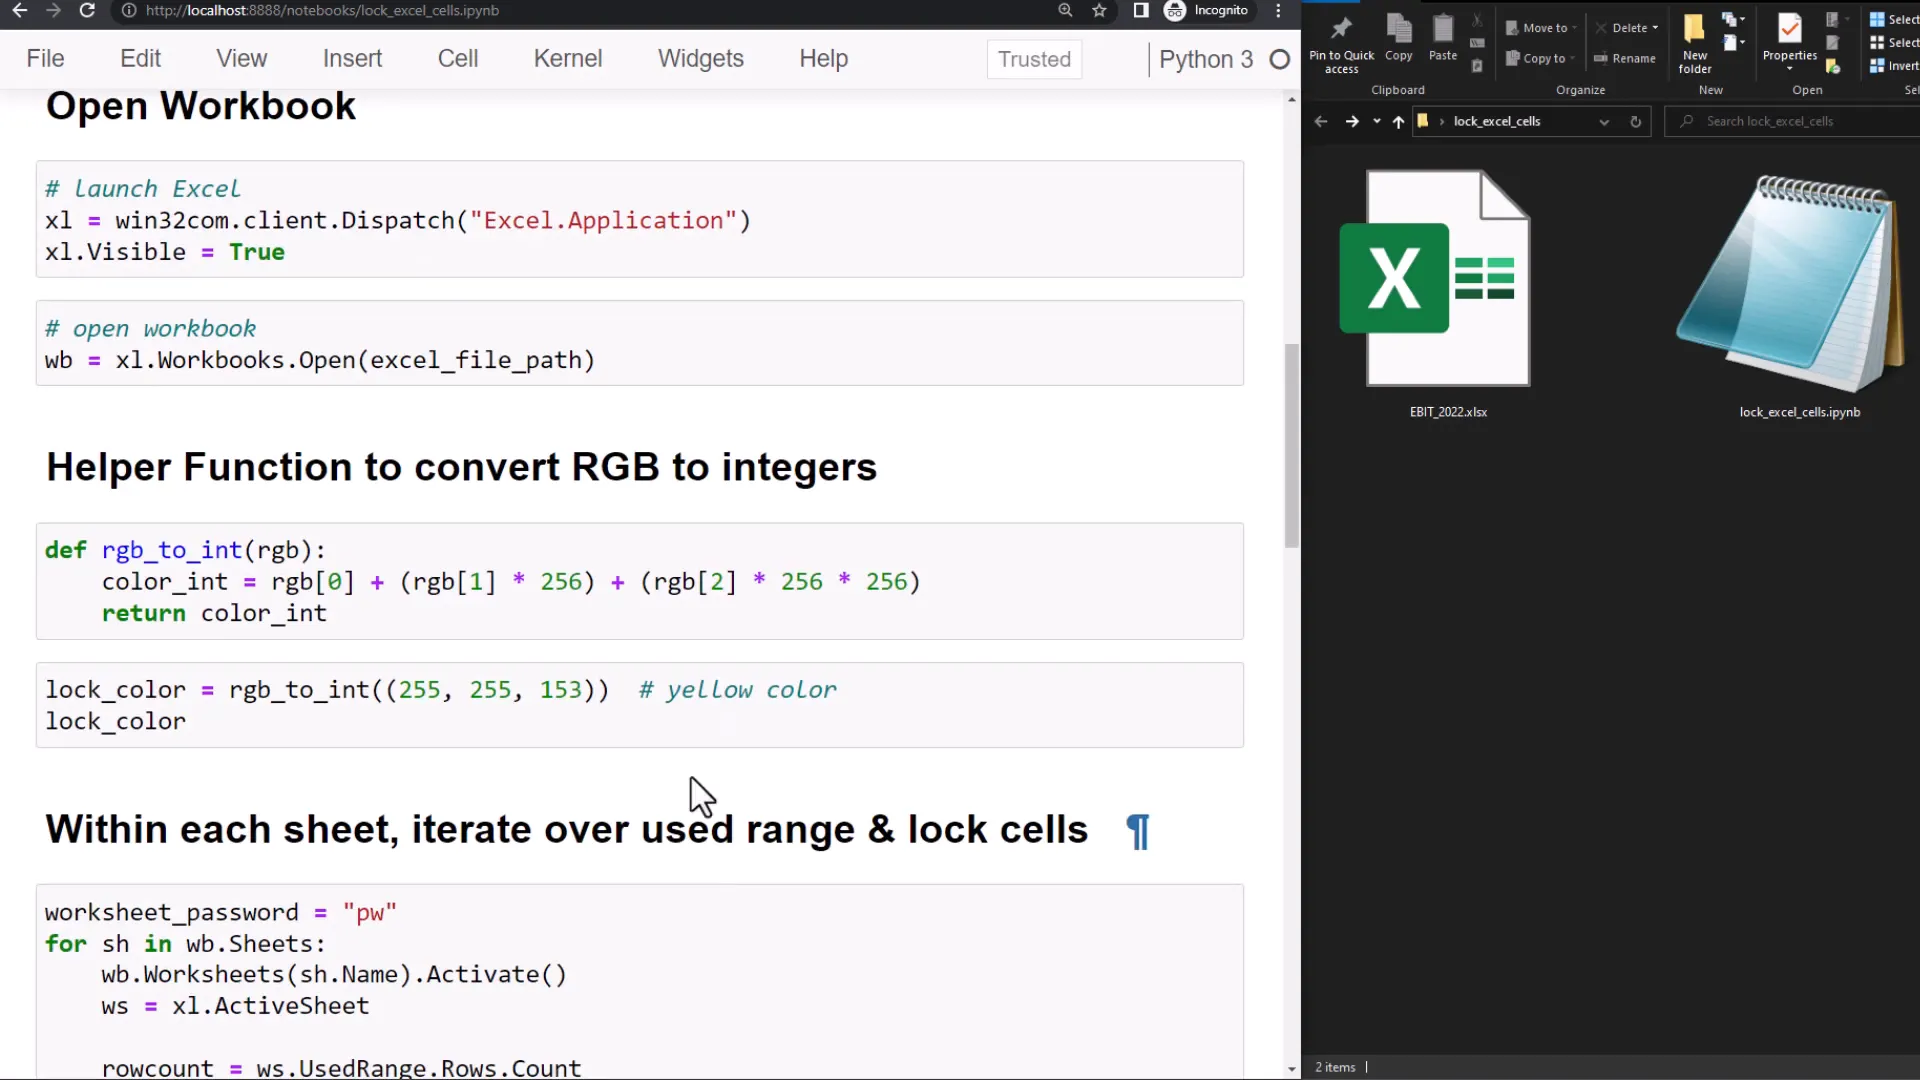
Task: Open the Kernel menu
Action: (567, 58)
